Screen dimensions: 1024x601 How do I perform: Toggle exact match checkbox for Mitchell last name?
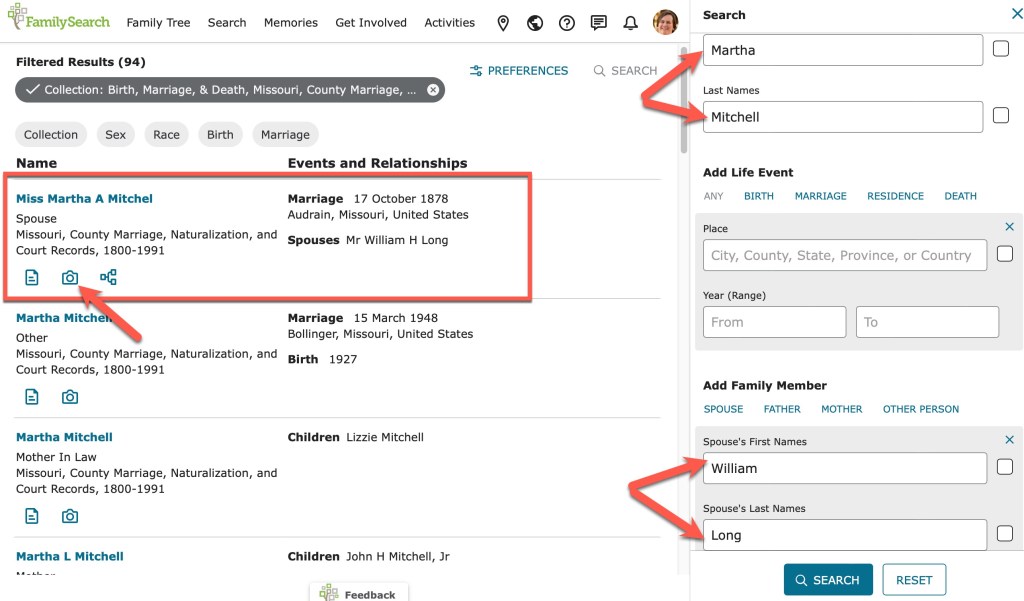coord(1000,116)
